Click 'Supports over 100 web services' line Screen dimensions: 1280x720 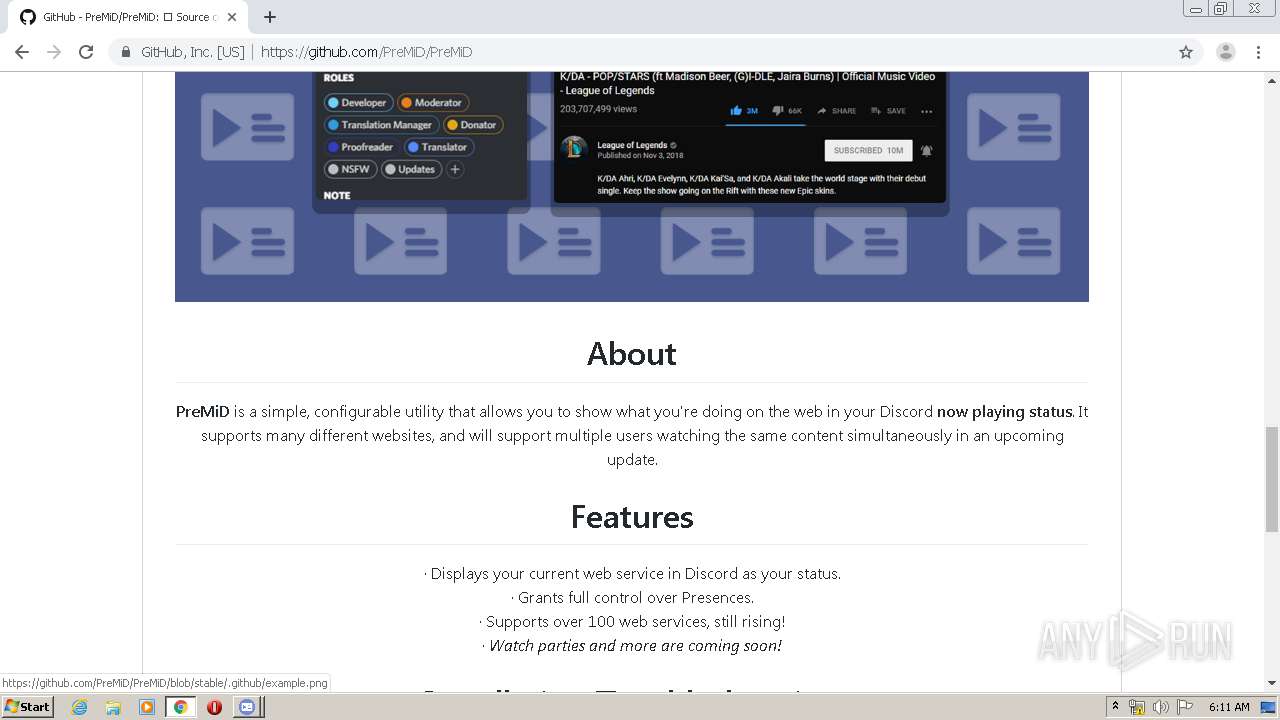point(632,622)
